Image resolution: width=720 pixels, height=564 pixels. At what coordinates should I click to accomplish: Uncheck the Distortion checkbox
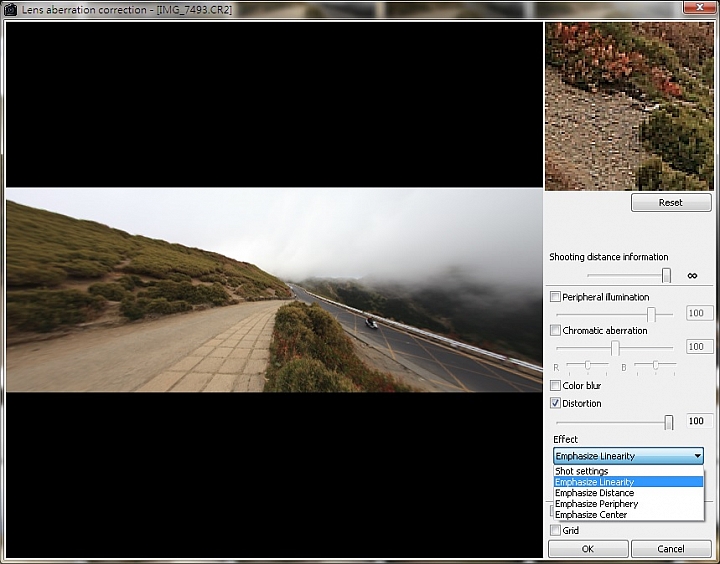coord(555,403)
